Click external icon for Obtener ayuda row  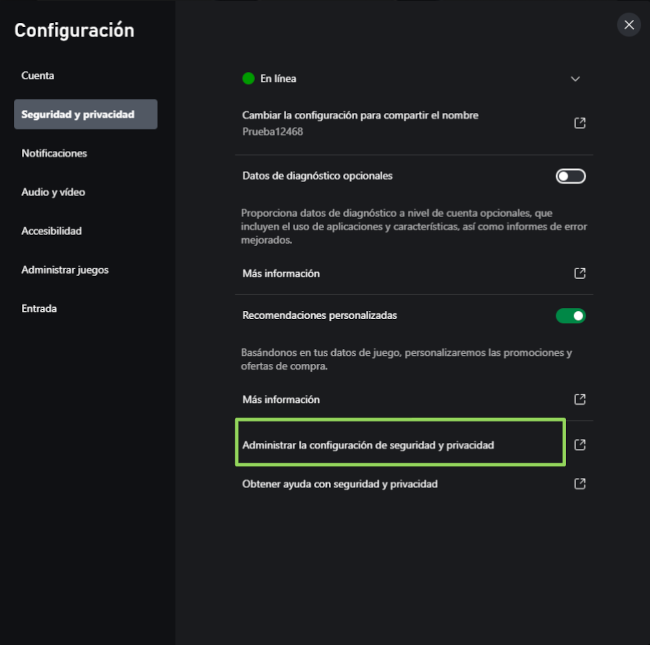tap(579, 483)
